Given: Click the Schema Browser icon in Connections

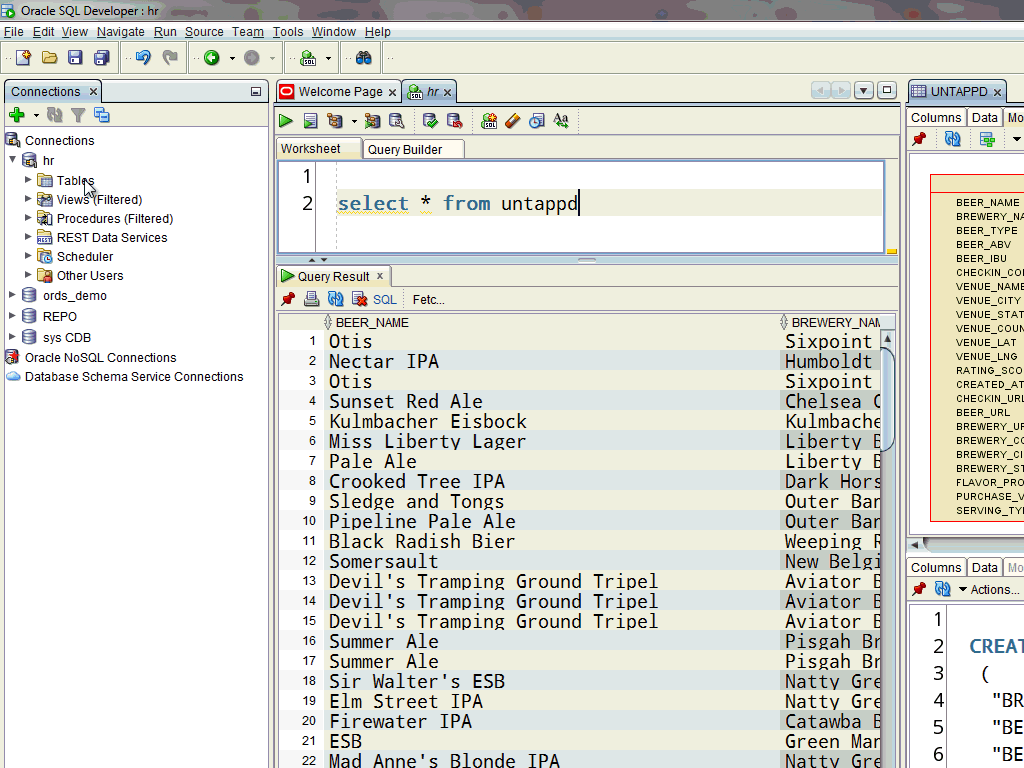Looking at the screenshot, I should (x=102, y=116).
